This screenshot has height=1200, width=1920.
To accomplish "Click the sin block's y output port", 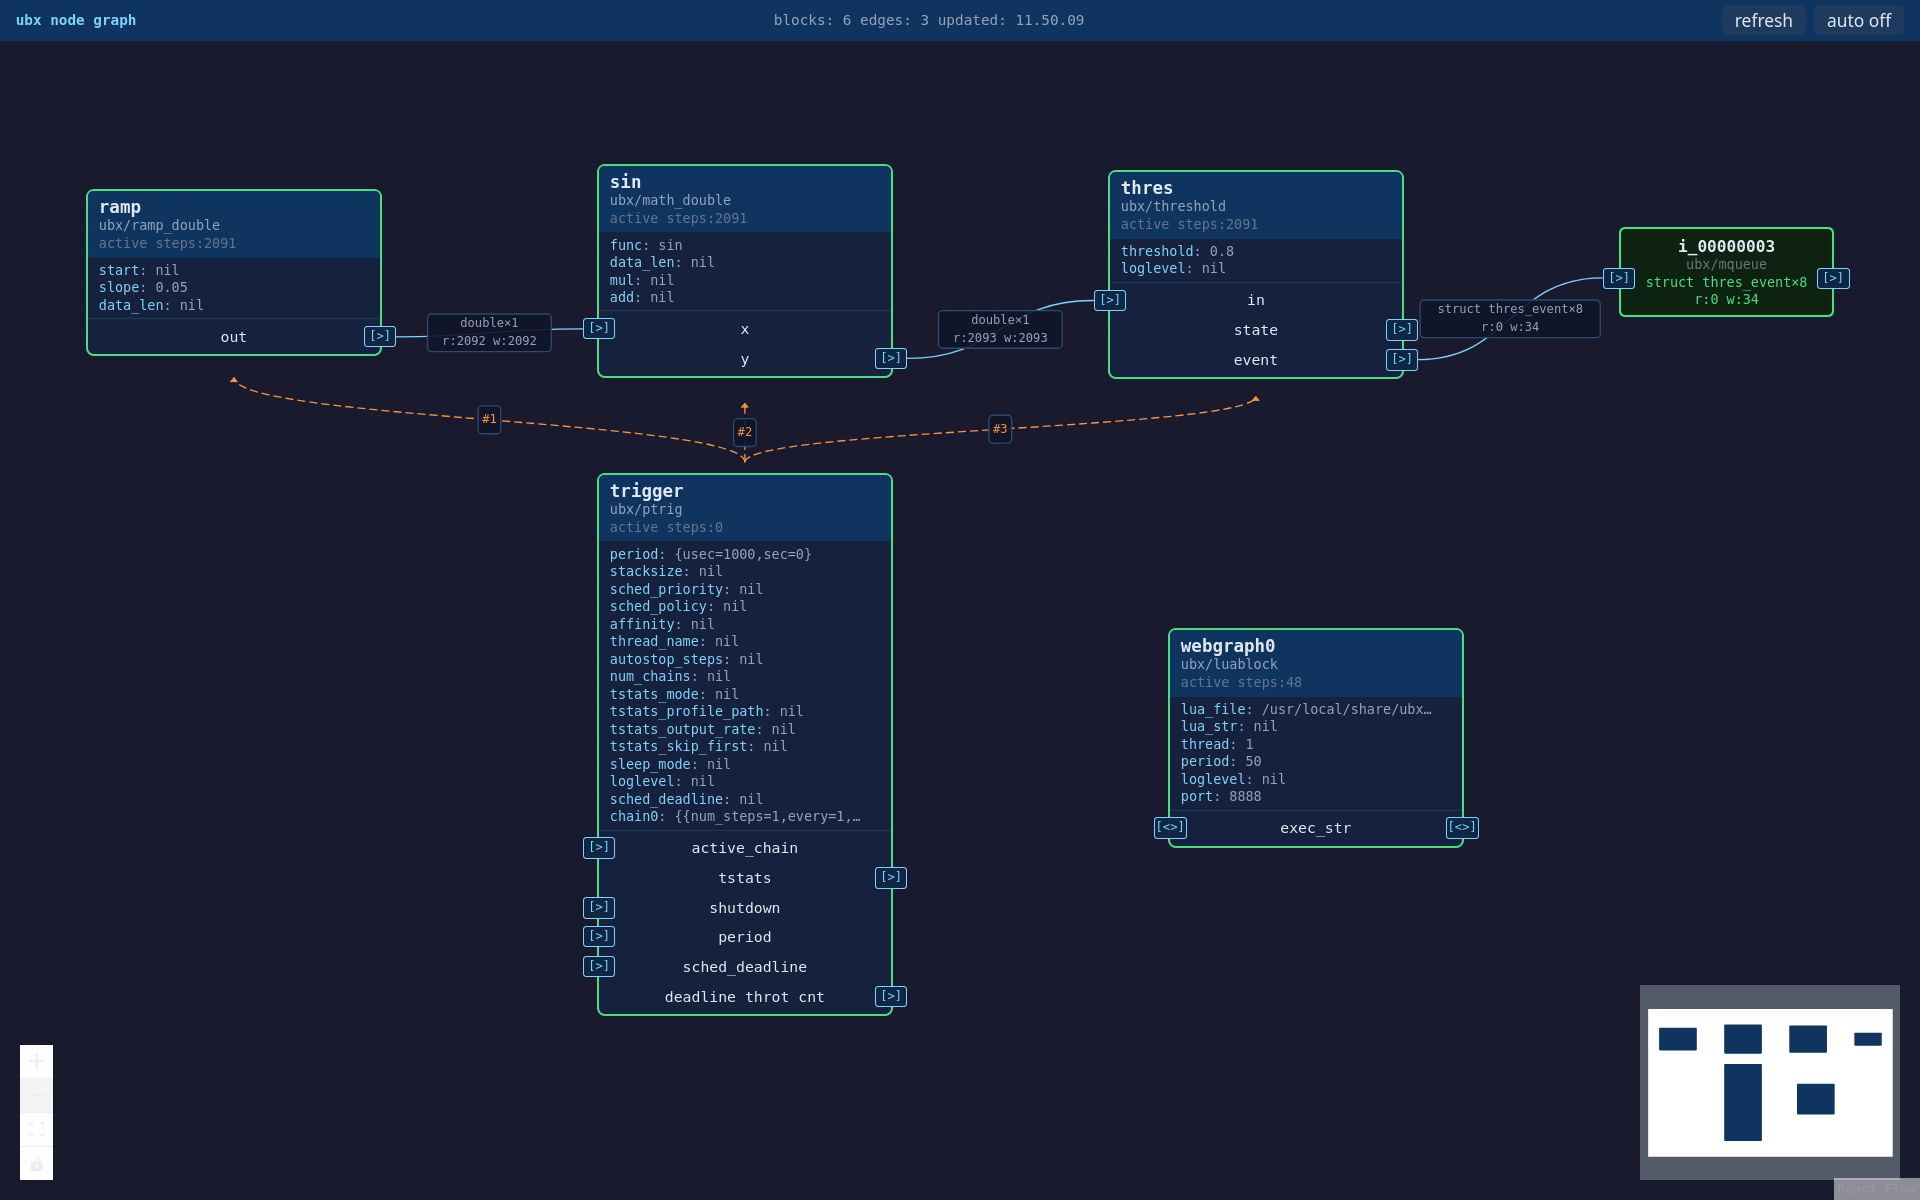I will point(891,358).
